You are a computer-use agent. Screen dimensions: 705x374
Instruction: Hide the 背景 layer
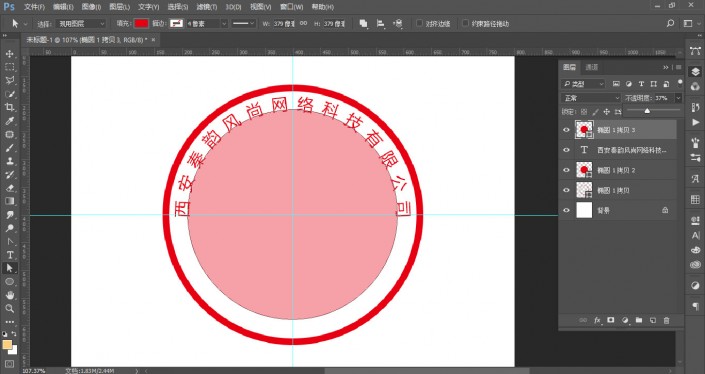pos(567,210)
